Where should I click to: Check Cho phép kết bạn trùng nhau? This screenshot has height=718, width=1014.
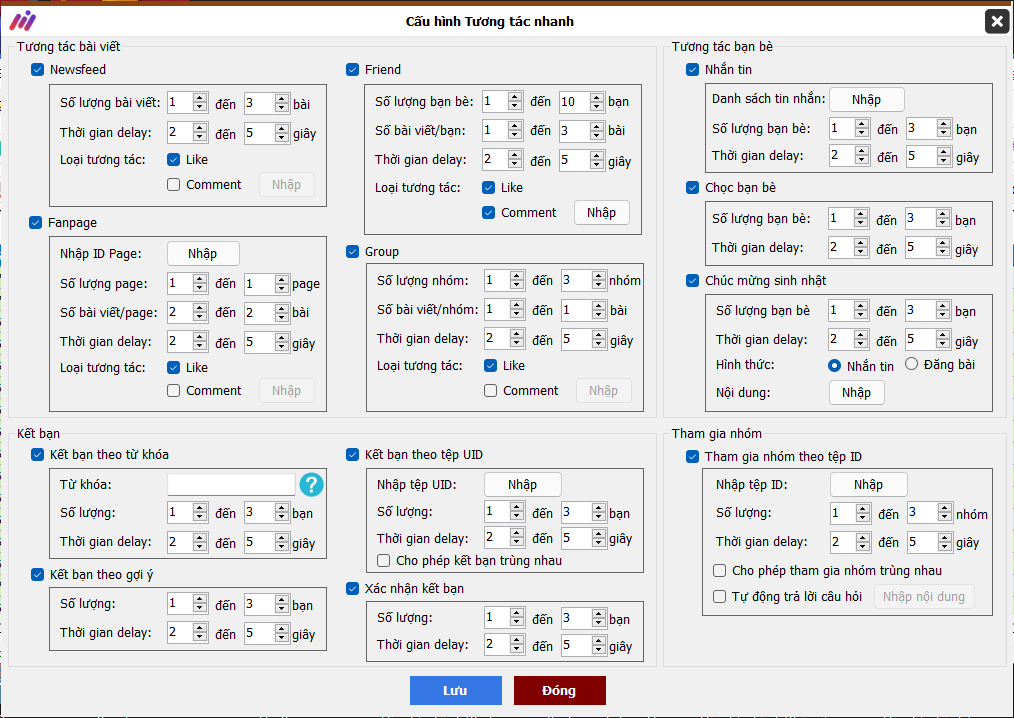point(384,561)
